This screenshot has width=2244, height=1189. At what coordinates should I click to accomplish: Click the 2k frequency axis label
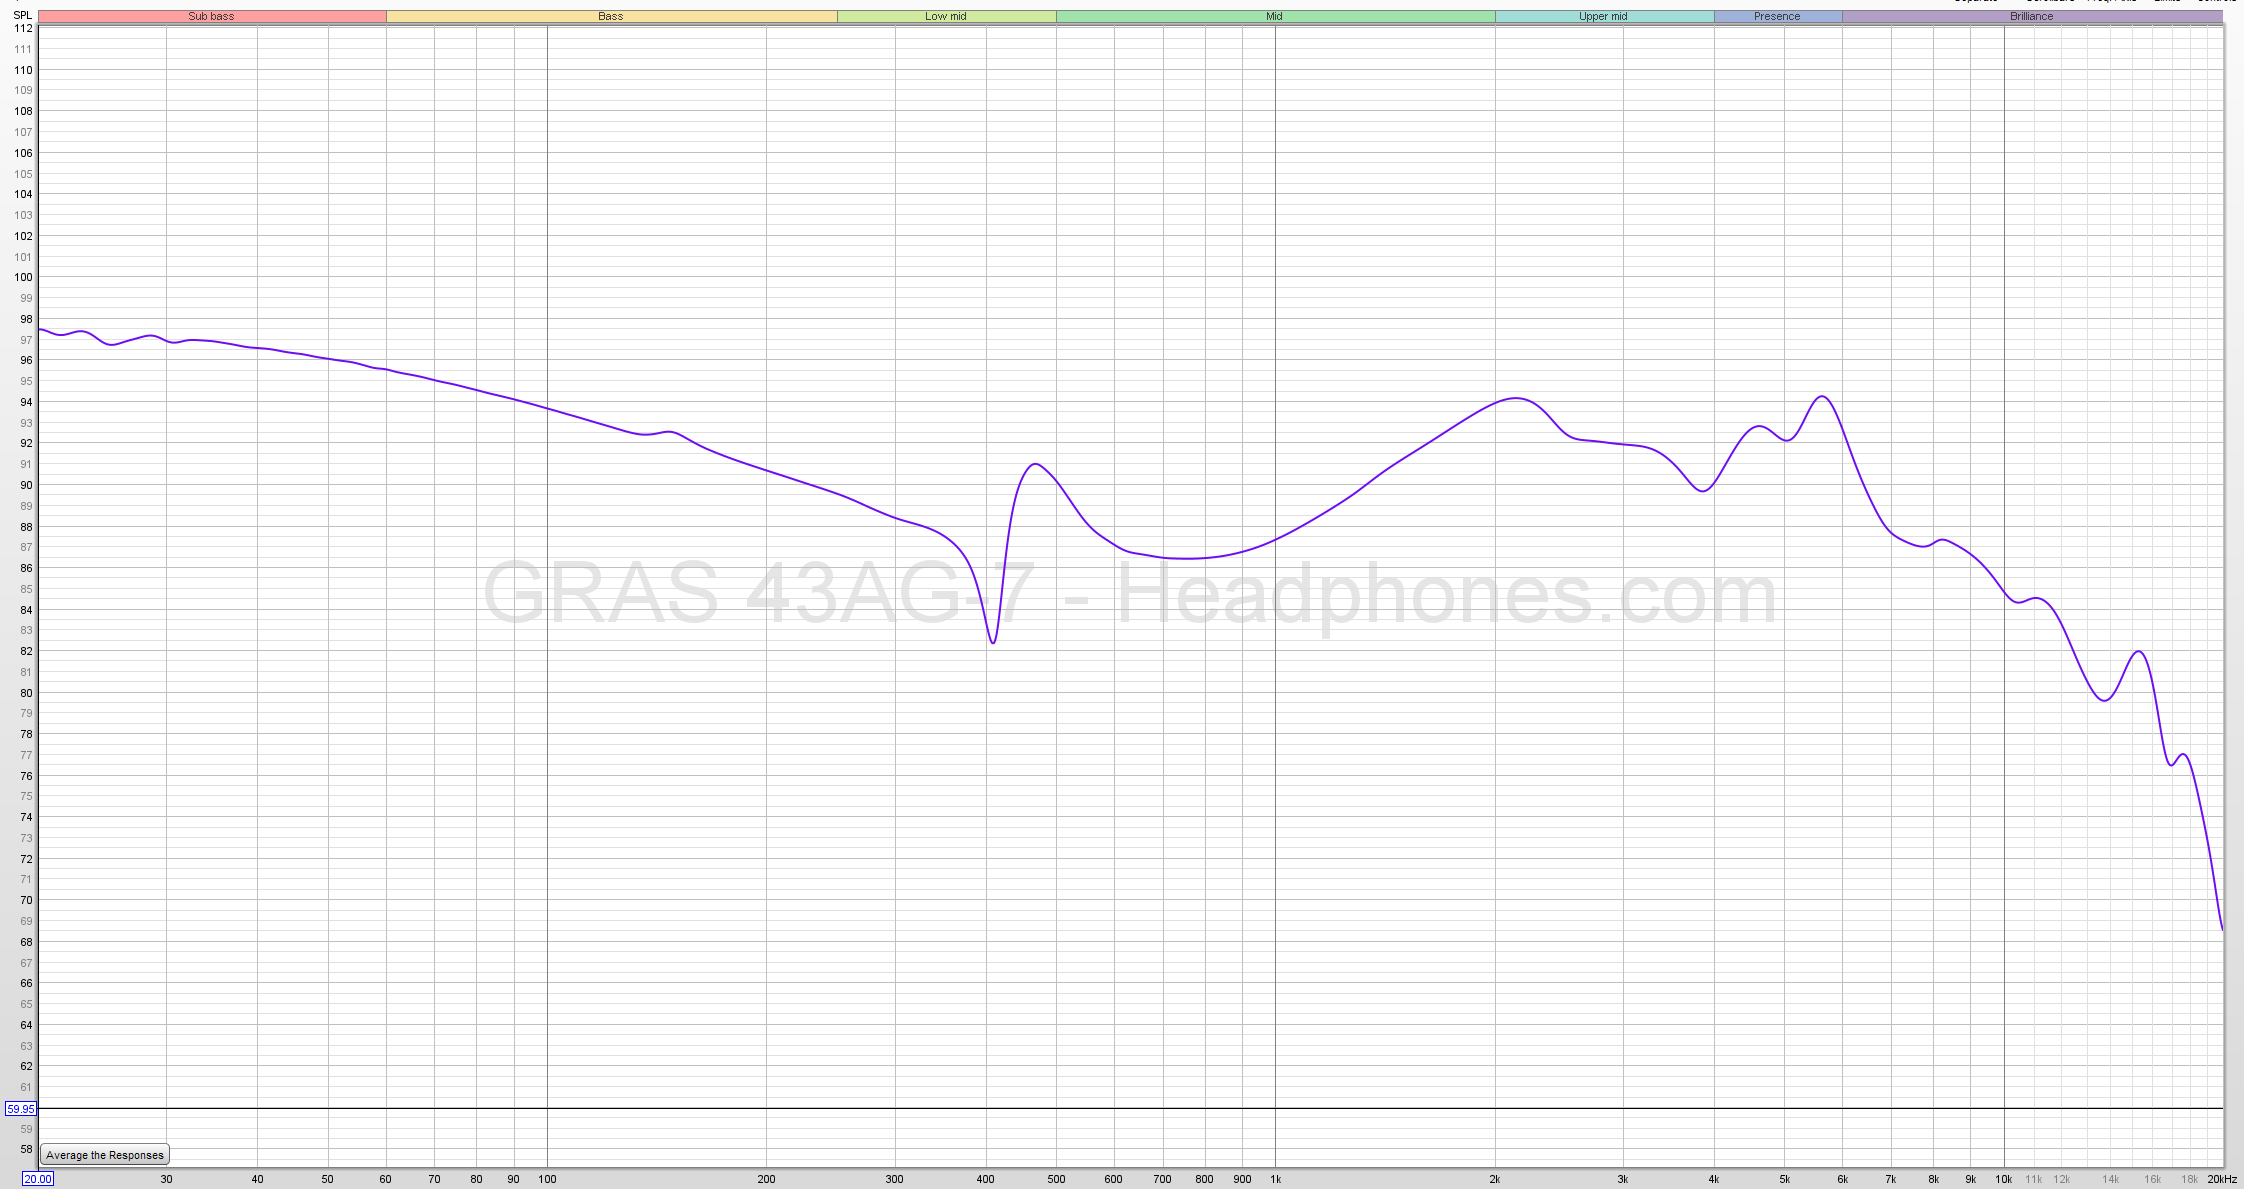pyautogui.click(x=1495, y=1179)
